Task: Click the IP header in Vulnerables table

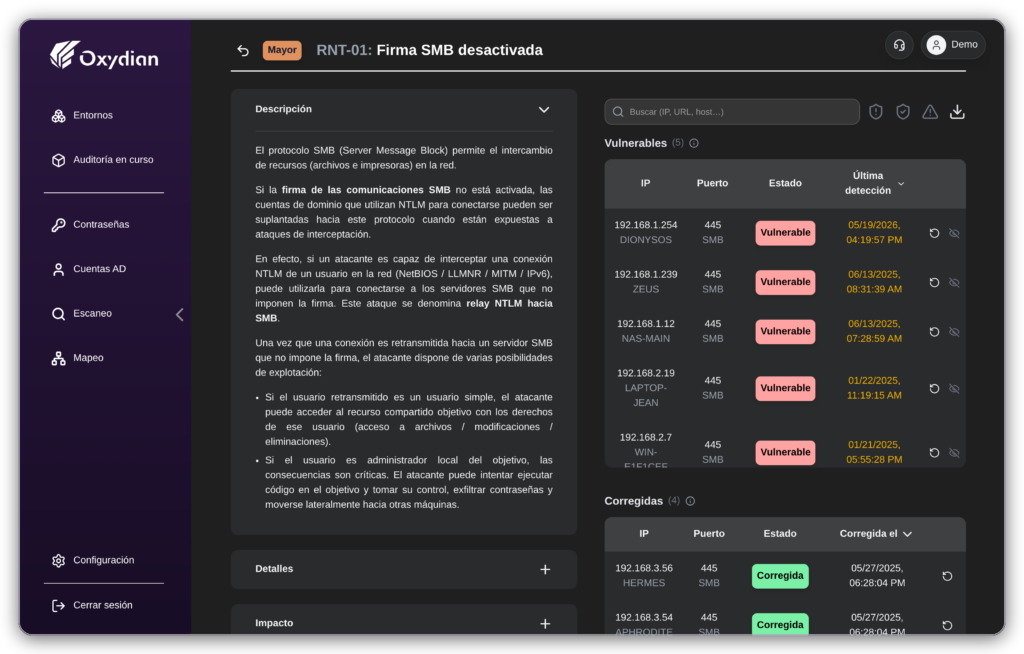Action: tap(645, 184)
